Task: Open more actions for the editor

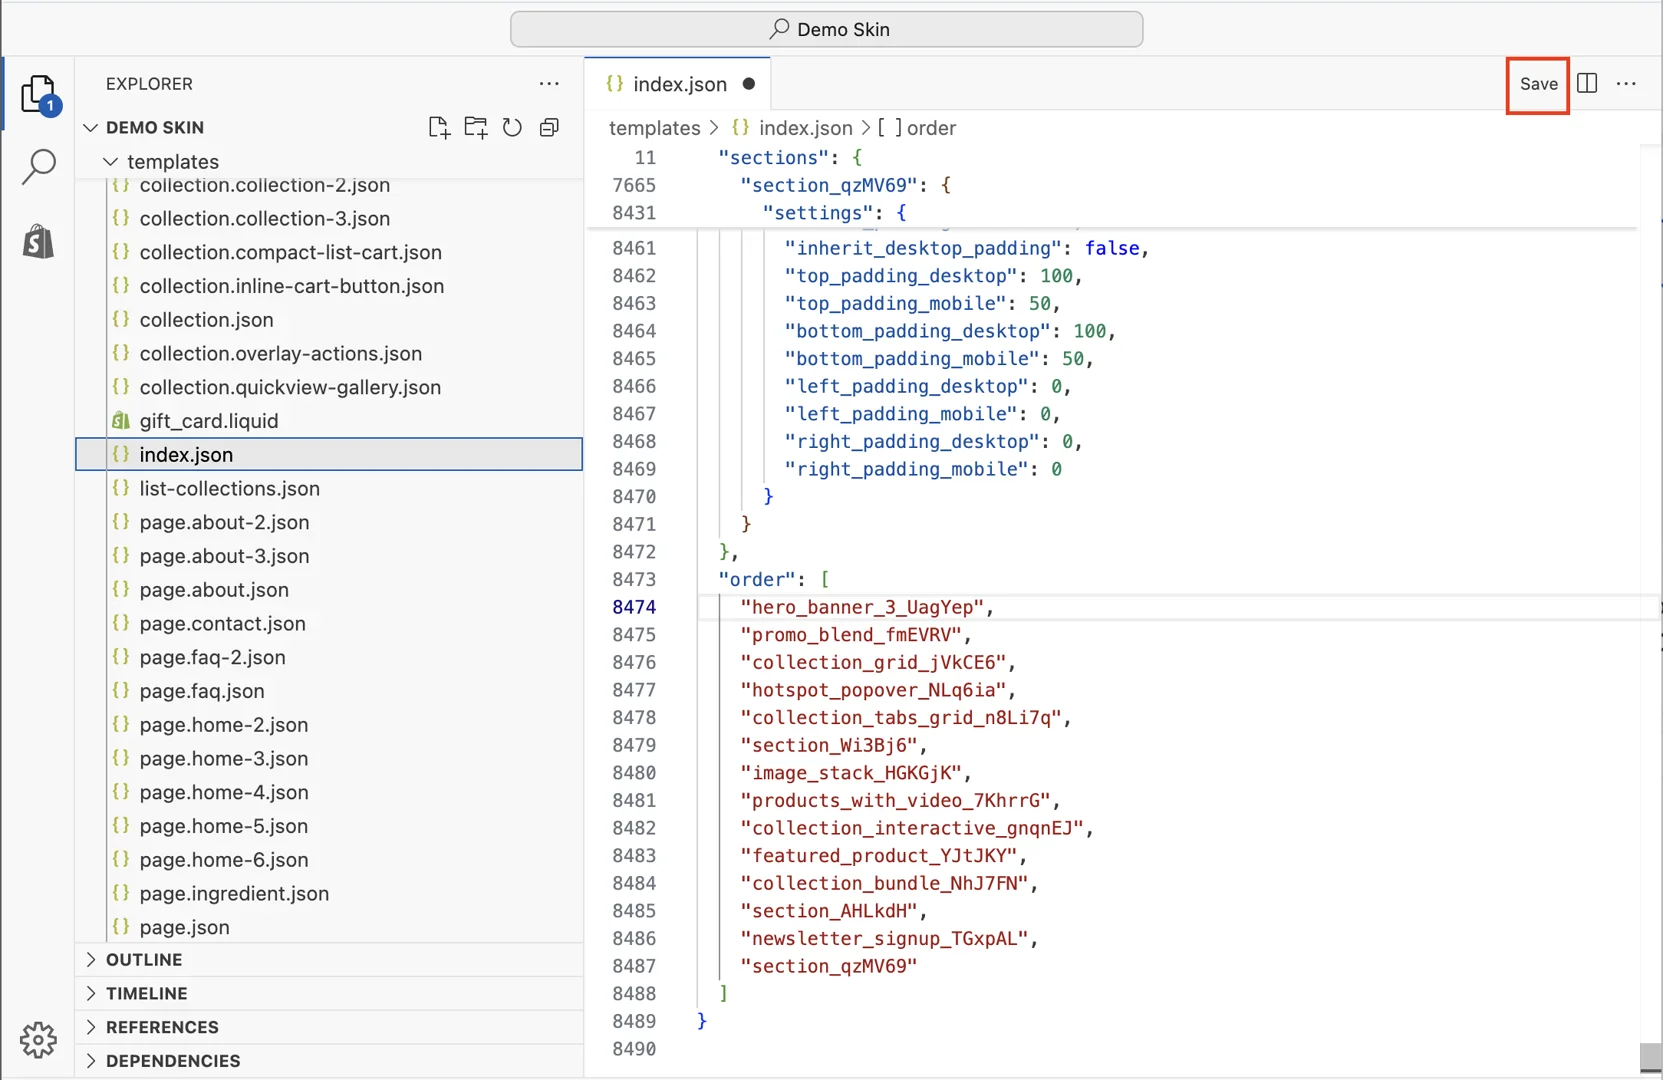Action: coord(1626,84)
